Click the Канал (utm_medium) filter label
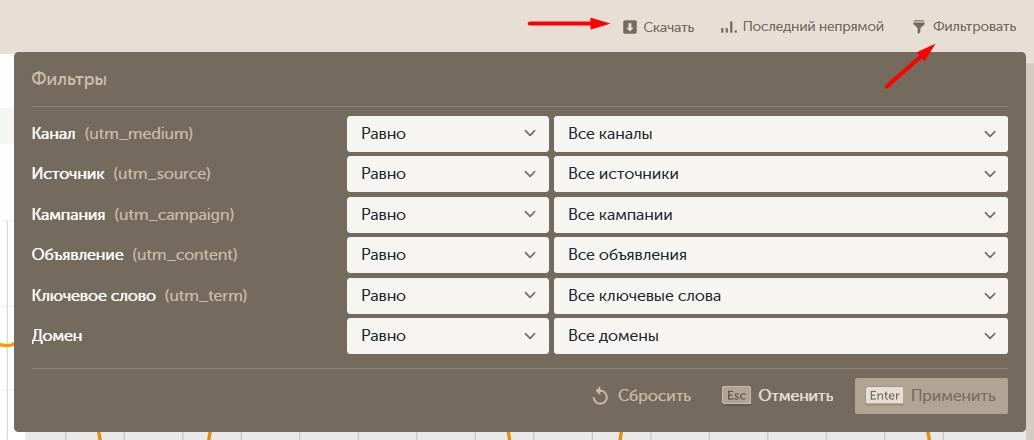The image size is (1034, 440). (x=112, y=134)
